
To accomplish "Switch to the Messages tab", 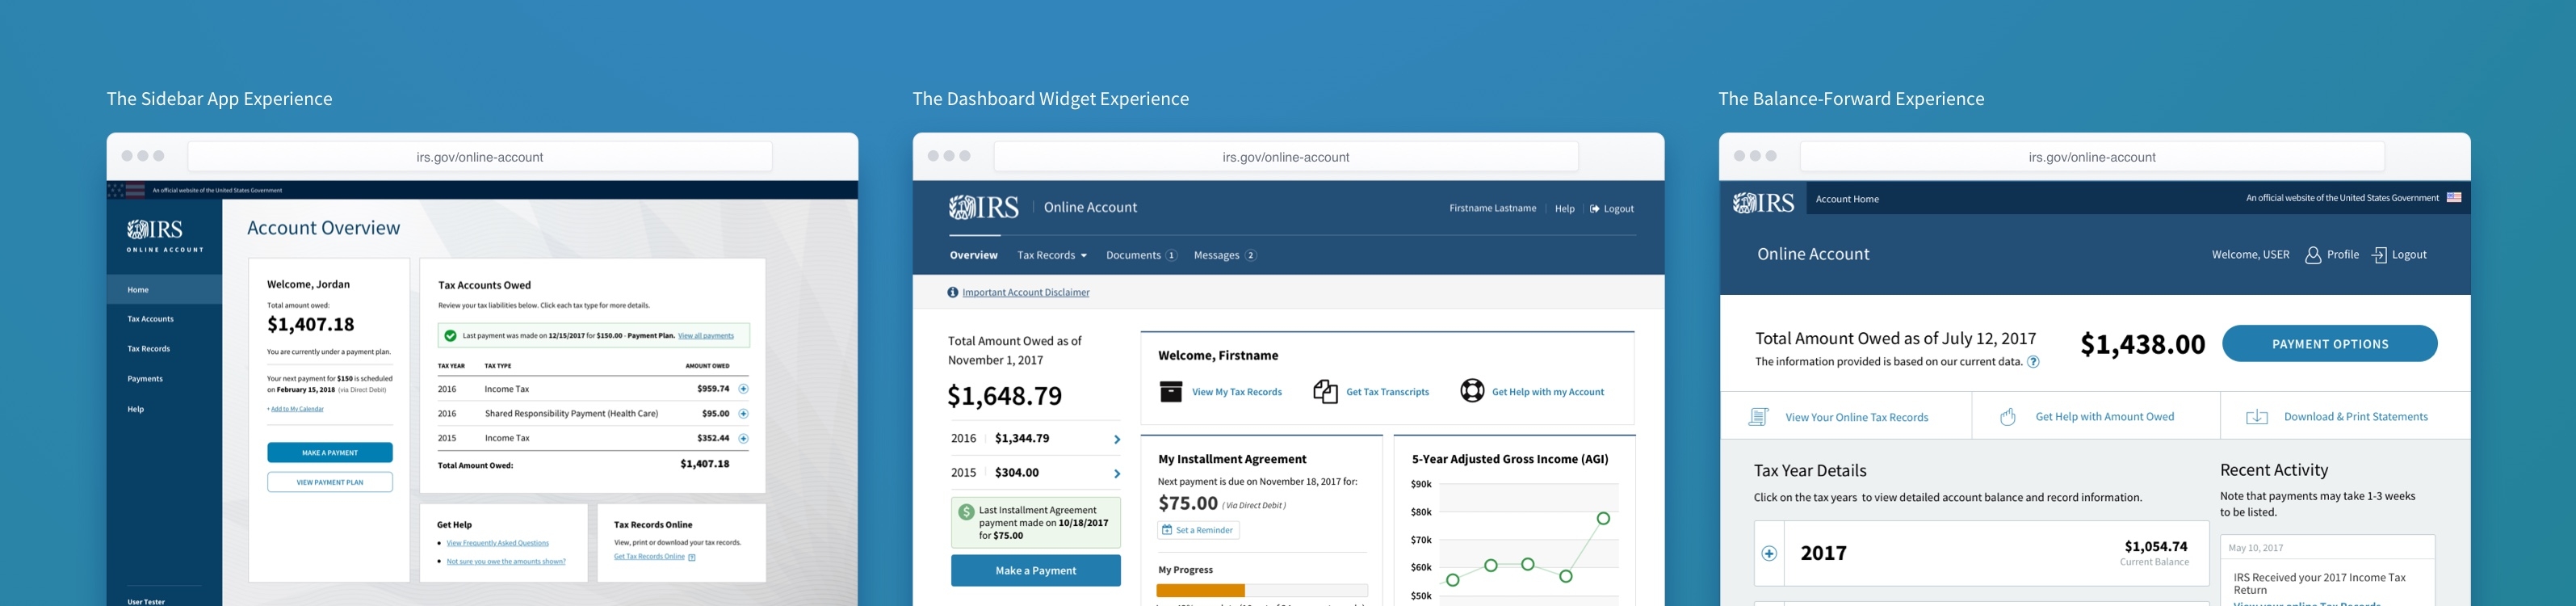I will (x=1223, y=255).
